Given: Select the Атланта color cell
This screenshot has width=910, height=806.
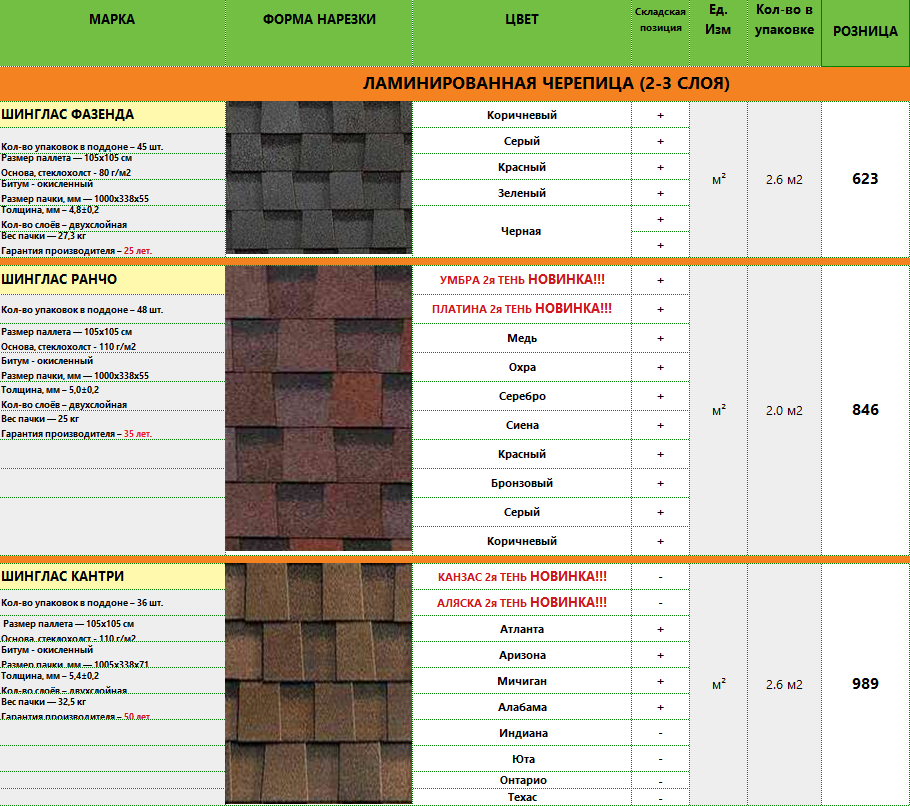Looking at the screenshot, I should 521,629.
